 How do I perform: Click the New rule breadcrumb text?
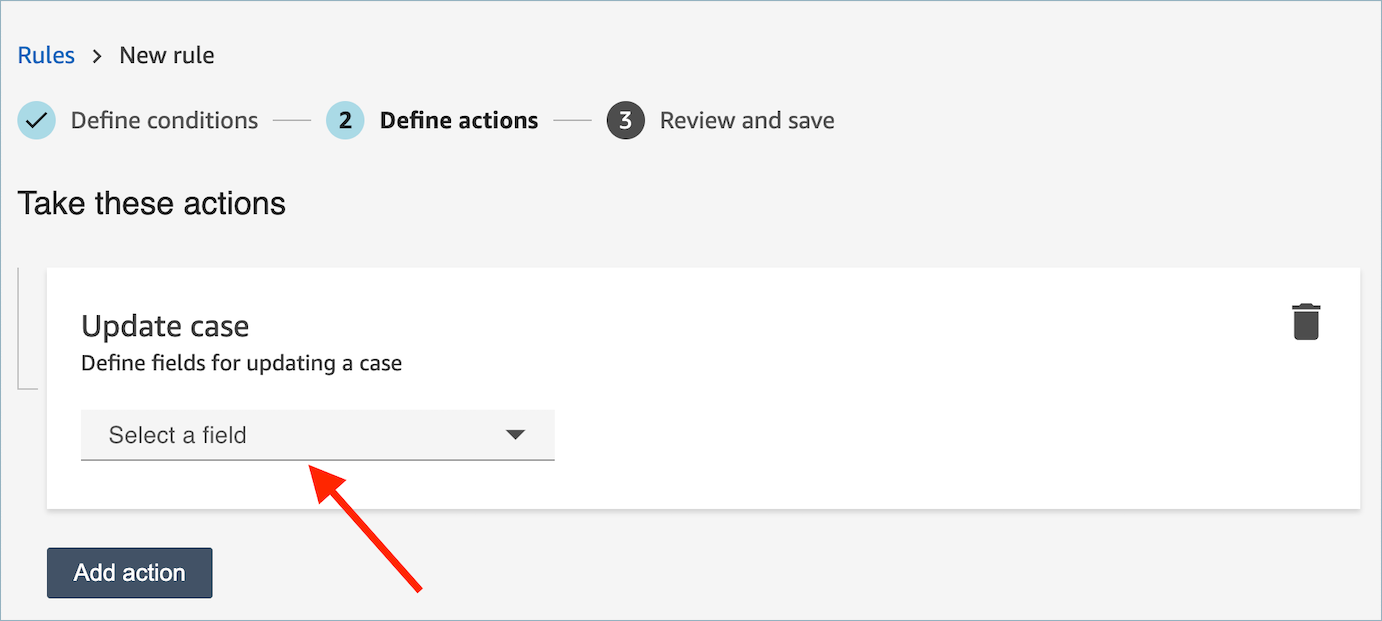click(166, 55)
